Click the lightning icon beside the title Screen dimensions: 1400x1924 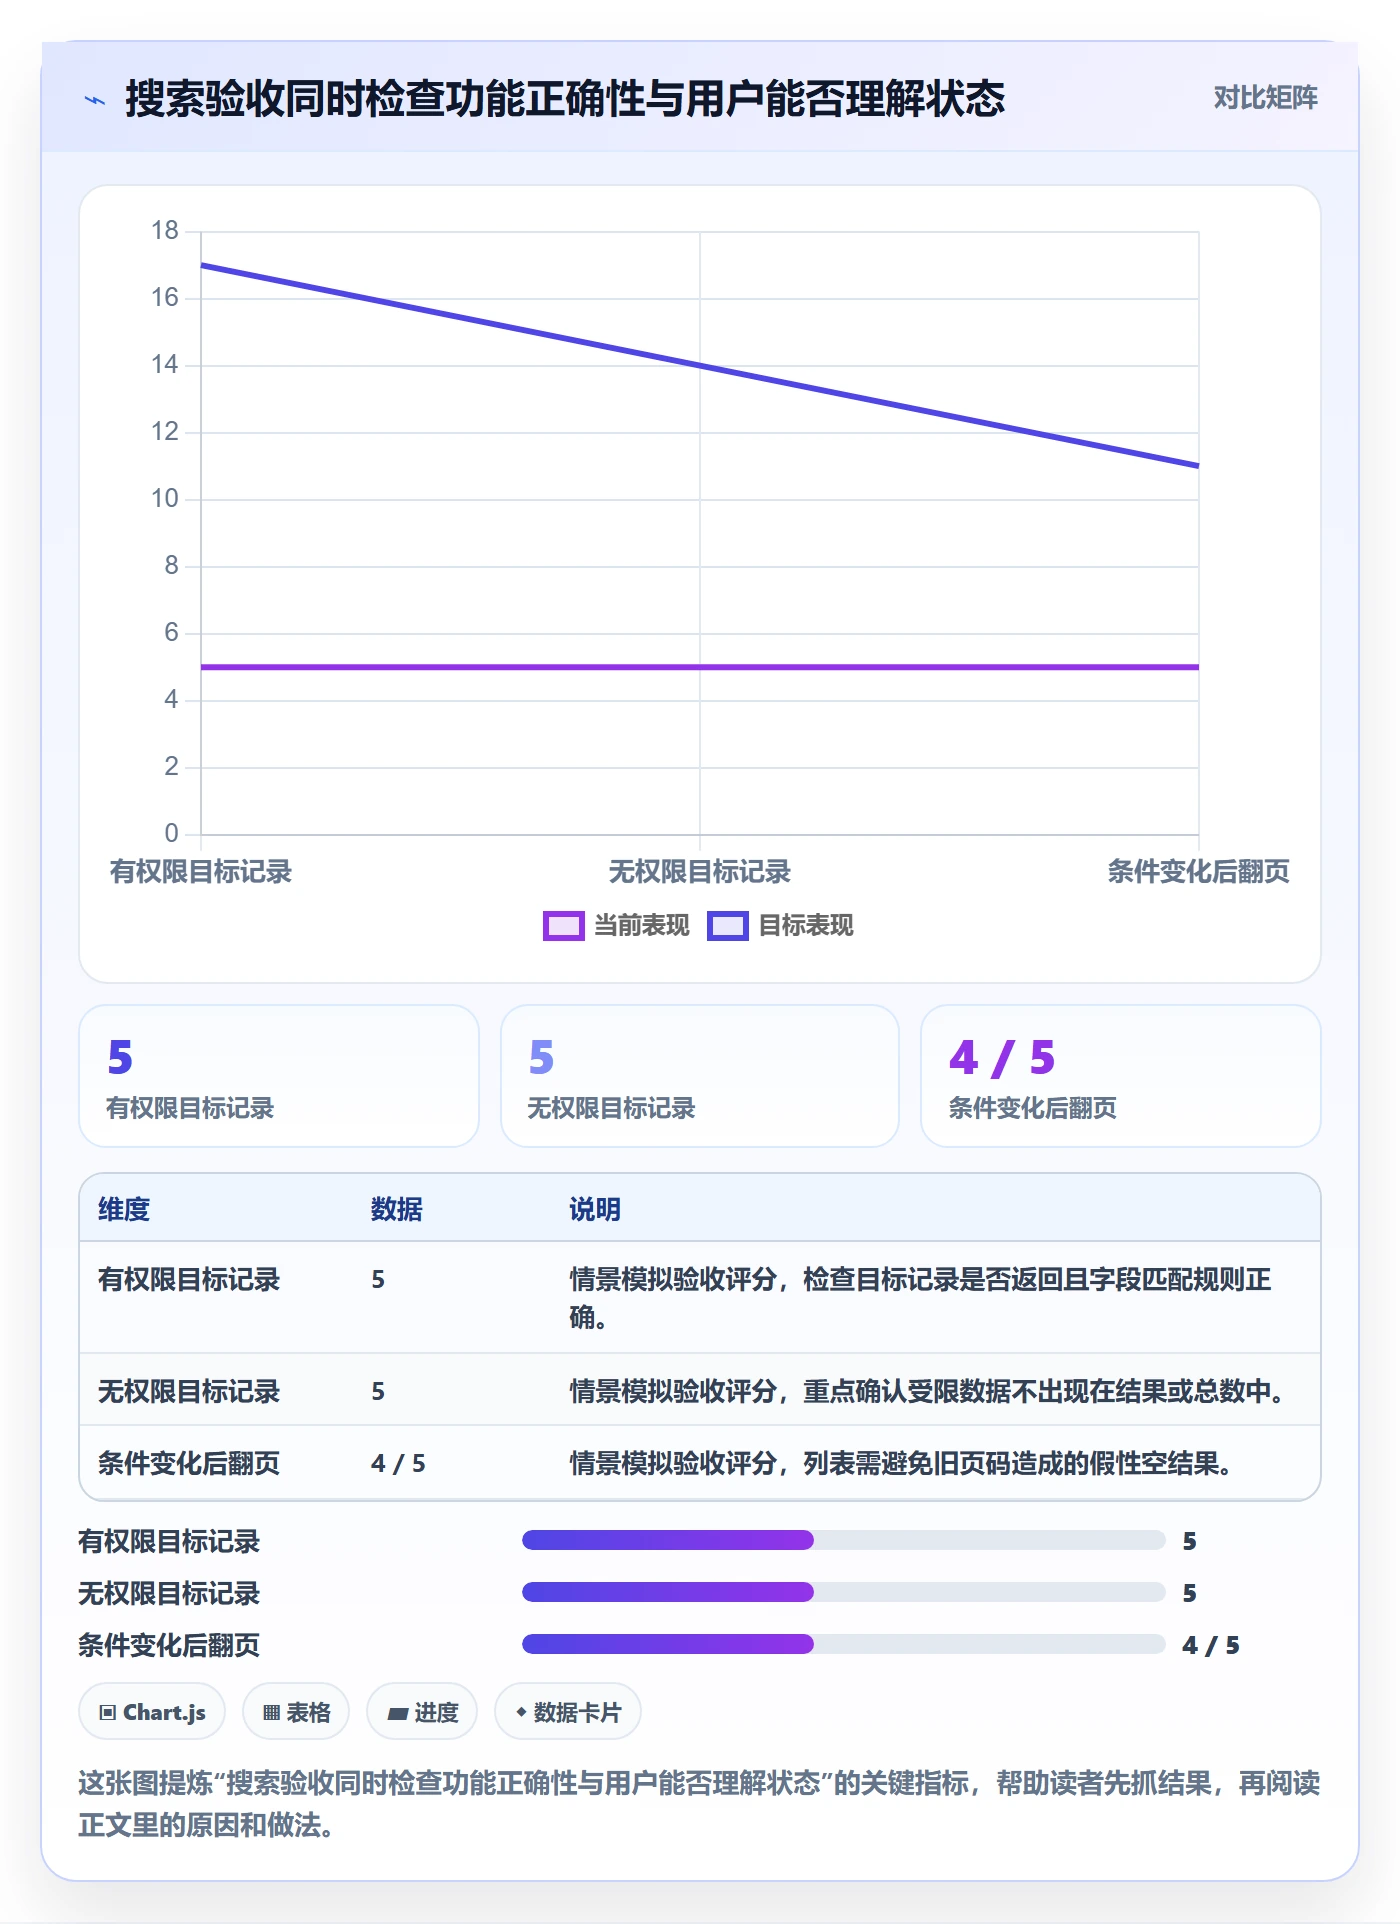pos(95,100)
